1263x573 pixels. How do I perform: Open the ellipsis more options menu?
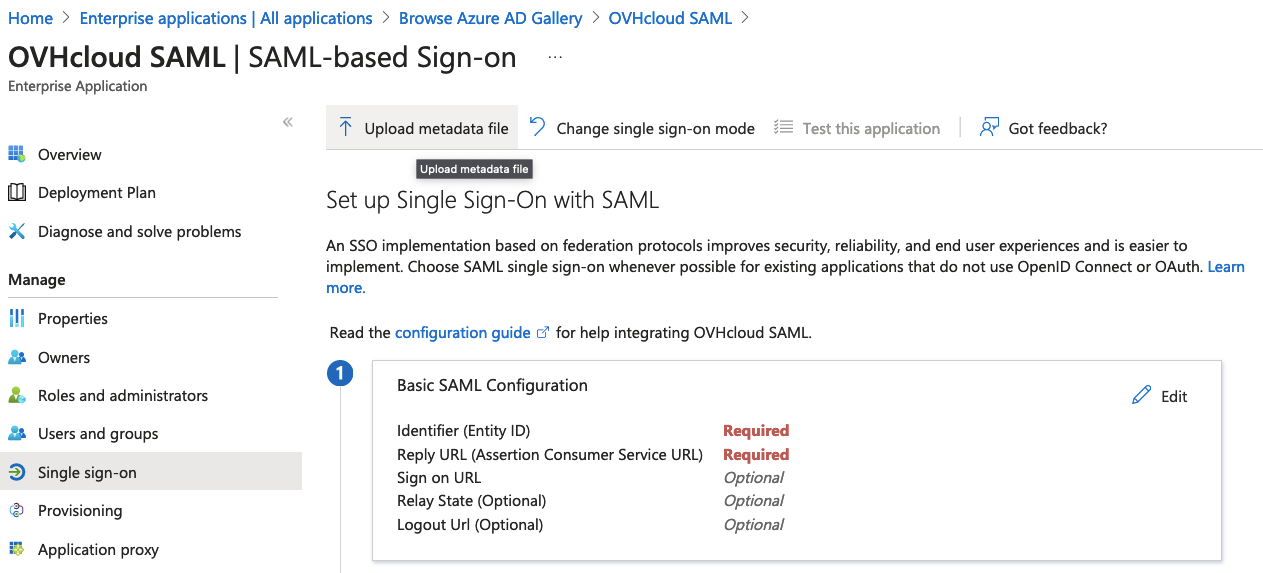555,58
